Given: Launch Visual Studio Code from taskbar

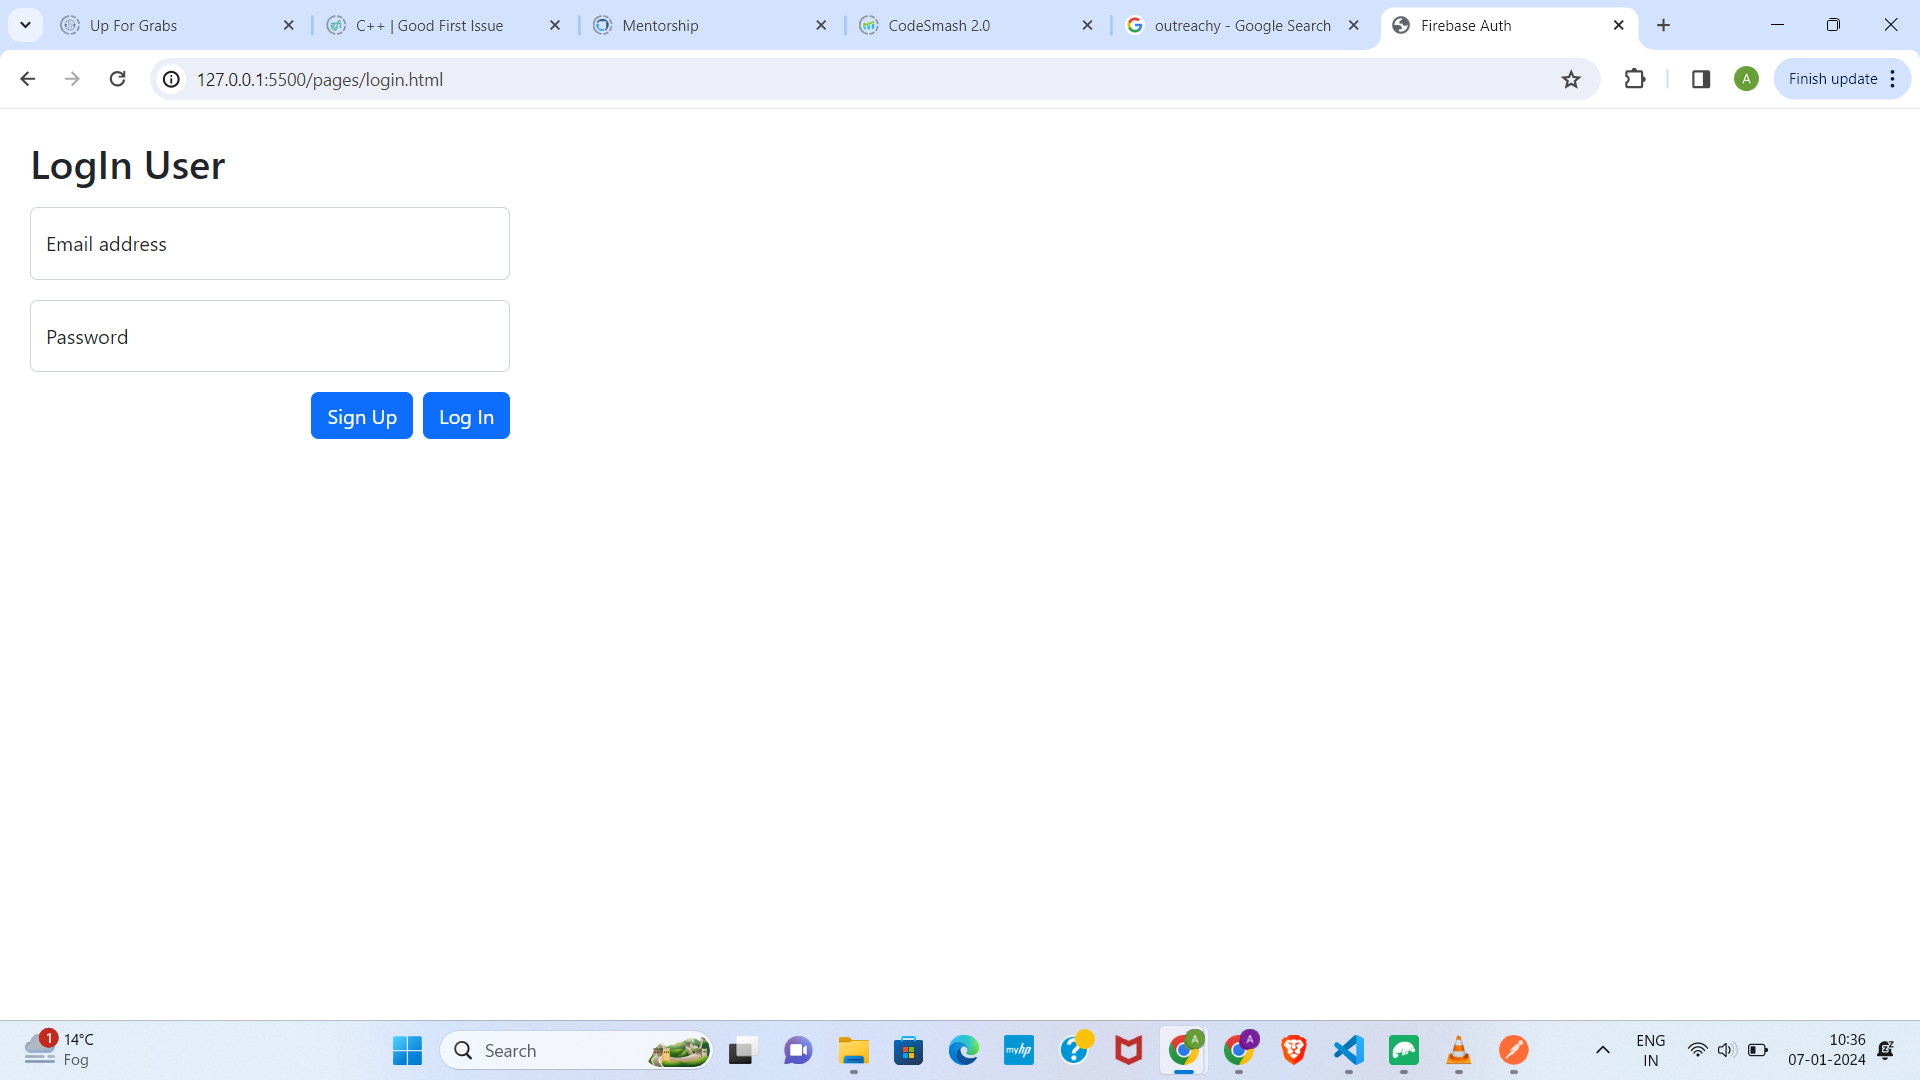Looking at the screenshot, I should [x=1349, y=1050].
